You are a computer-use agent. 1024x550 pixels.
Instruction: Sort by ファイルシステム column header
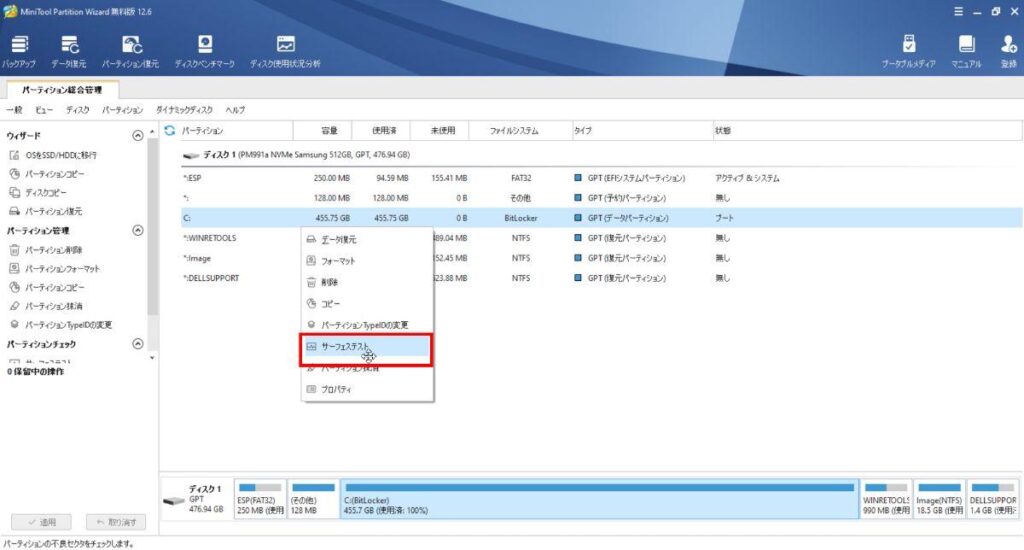[520, 131]
